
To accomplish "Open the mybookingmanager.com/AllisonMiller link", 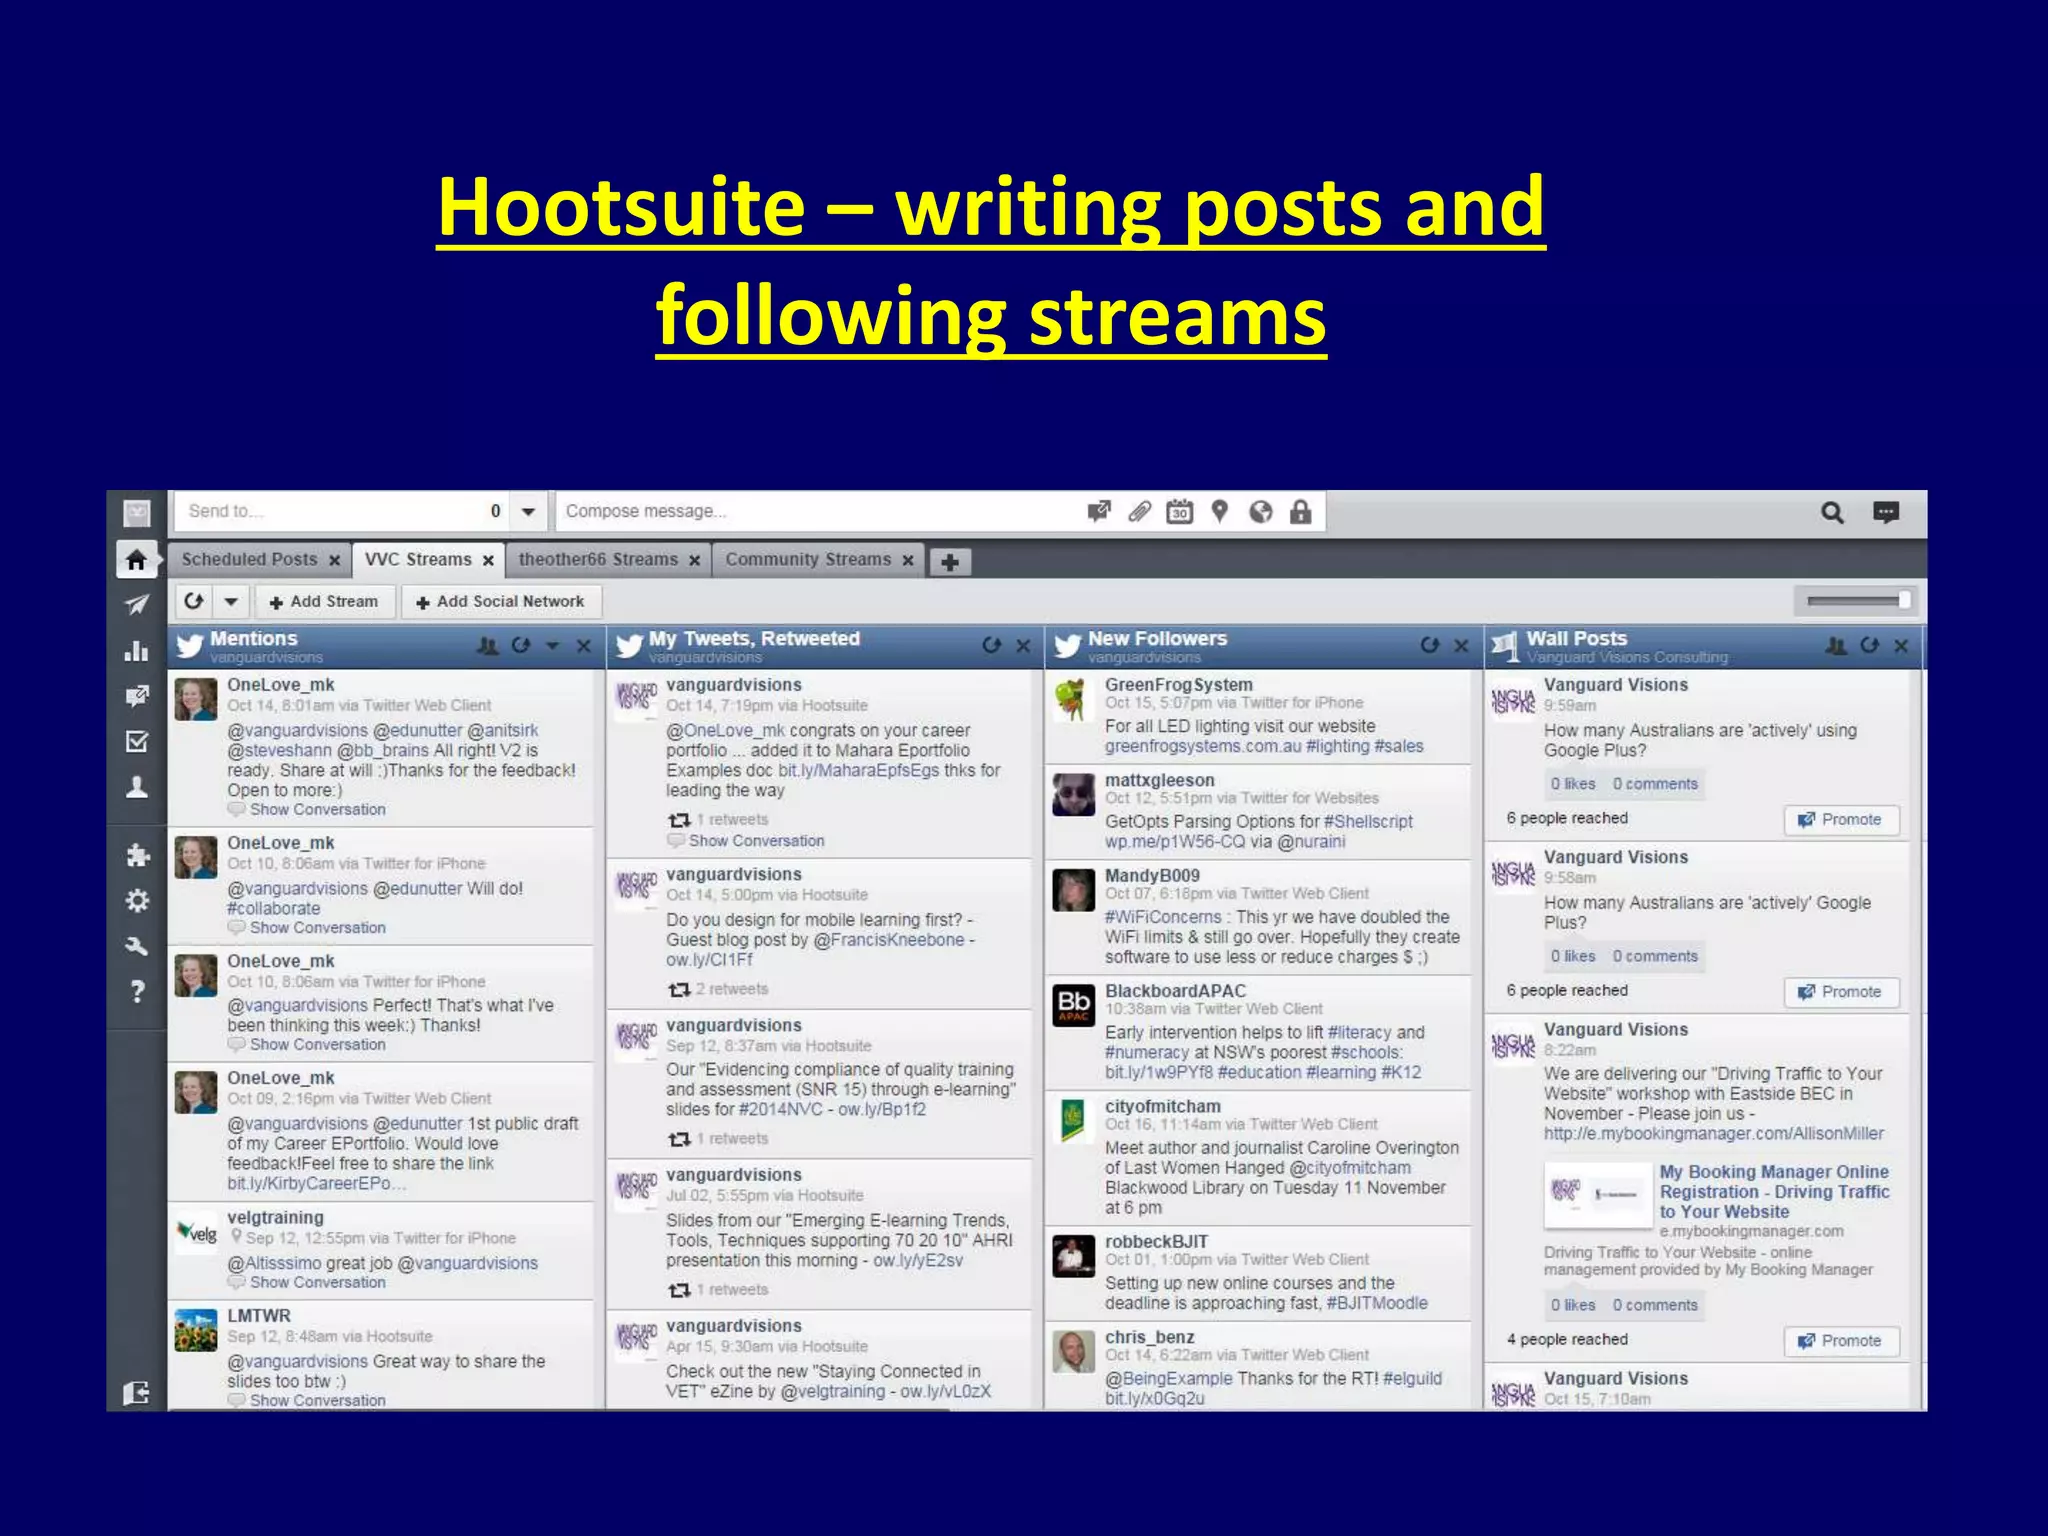I will (1713, 1134).
